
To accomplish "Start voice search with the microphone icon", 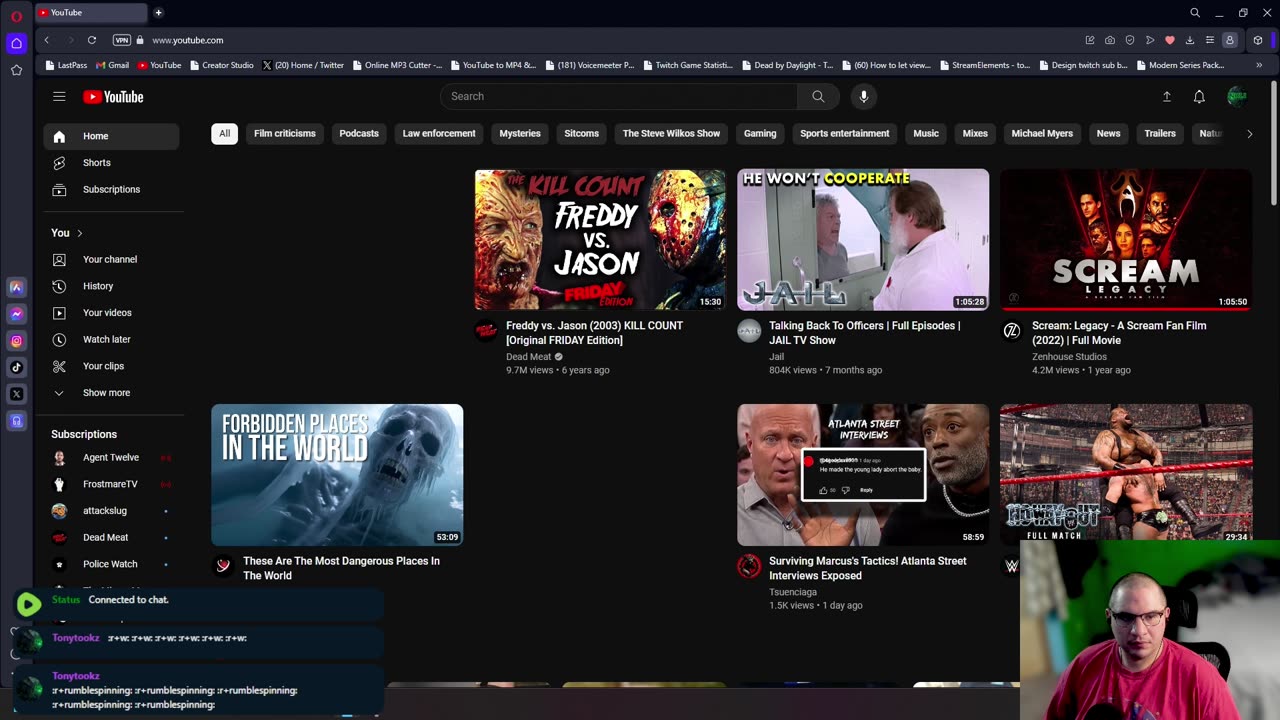I will click(864, 96).
